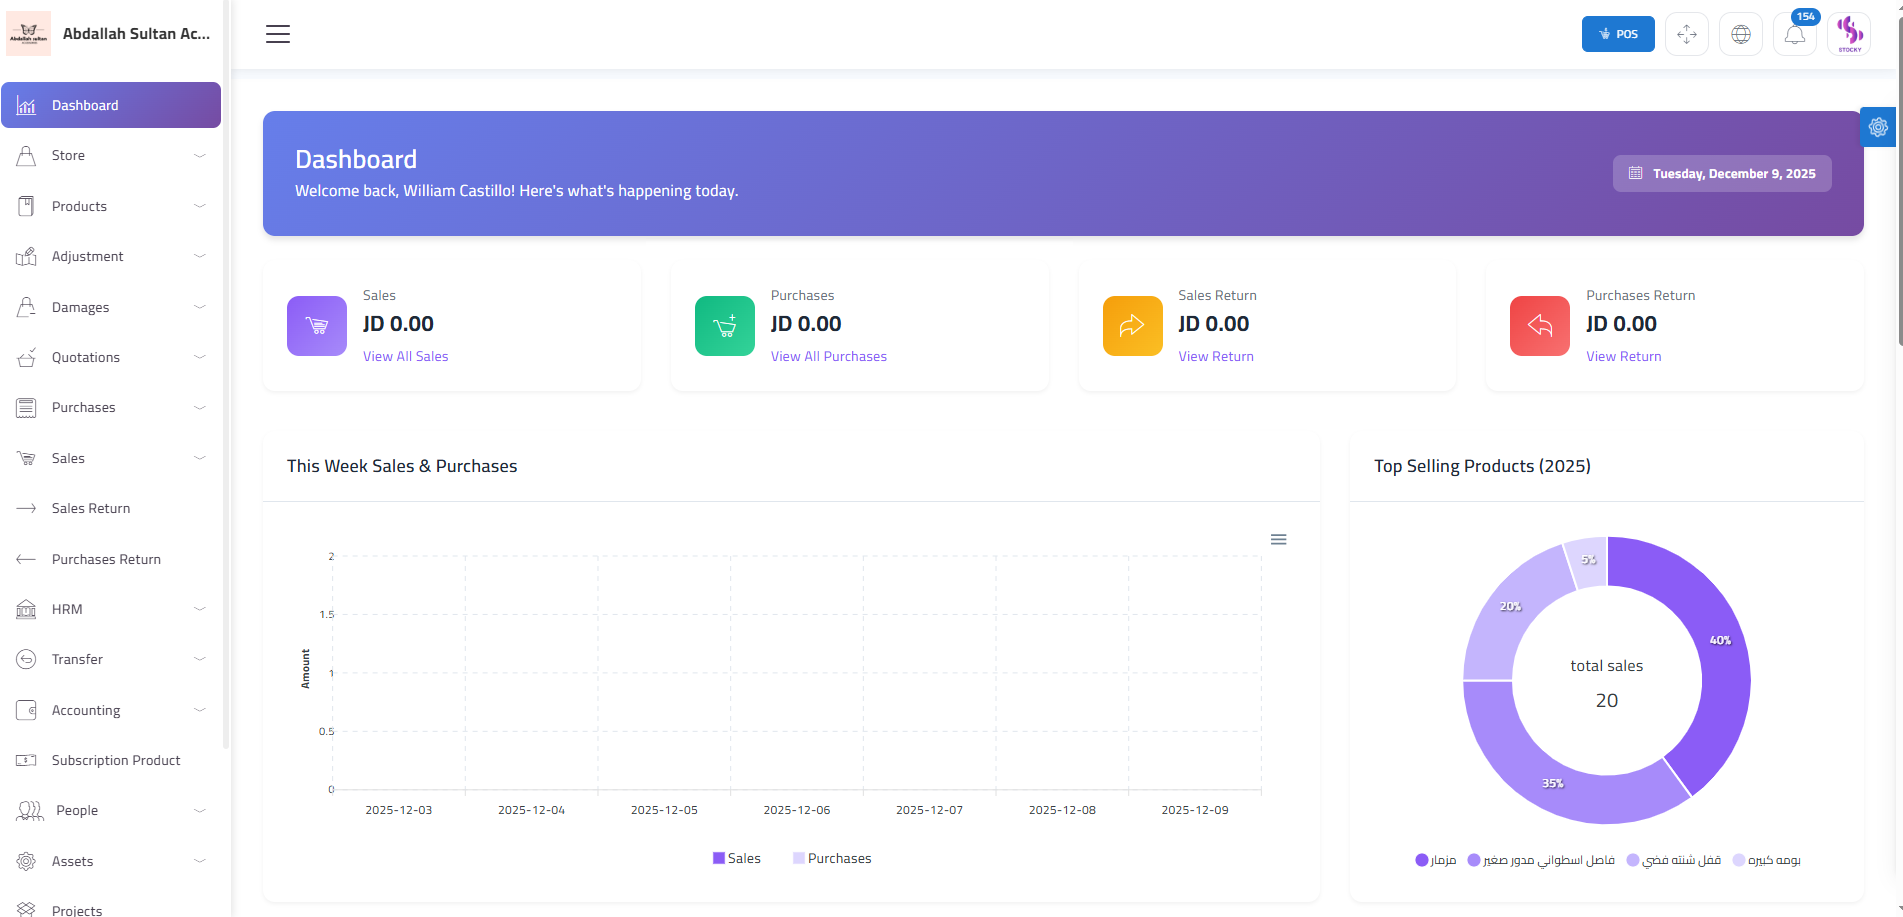This screenshot has height=917, width=1903.
Task: Follow the View All Purchases link
Action: click(x=828, y=356)
